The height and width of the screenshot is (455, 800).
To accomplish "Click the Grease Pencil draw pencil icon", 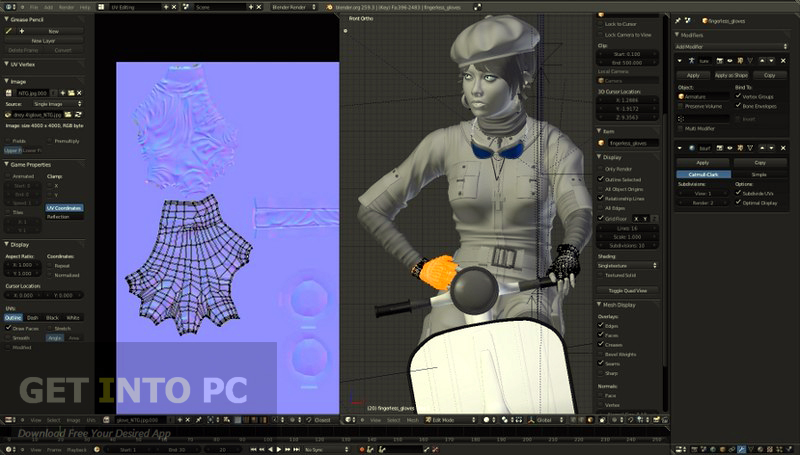I will click(x=9, y=31).
